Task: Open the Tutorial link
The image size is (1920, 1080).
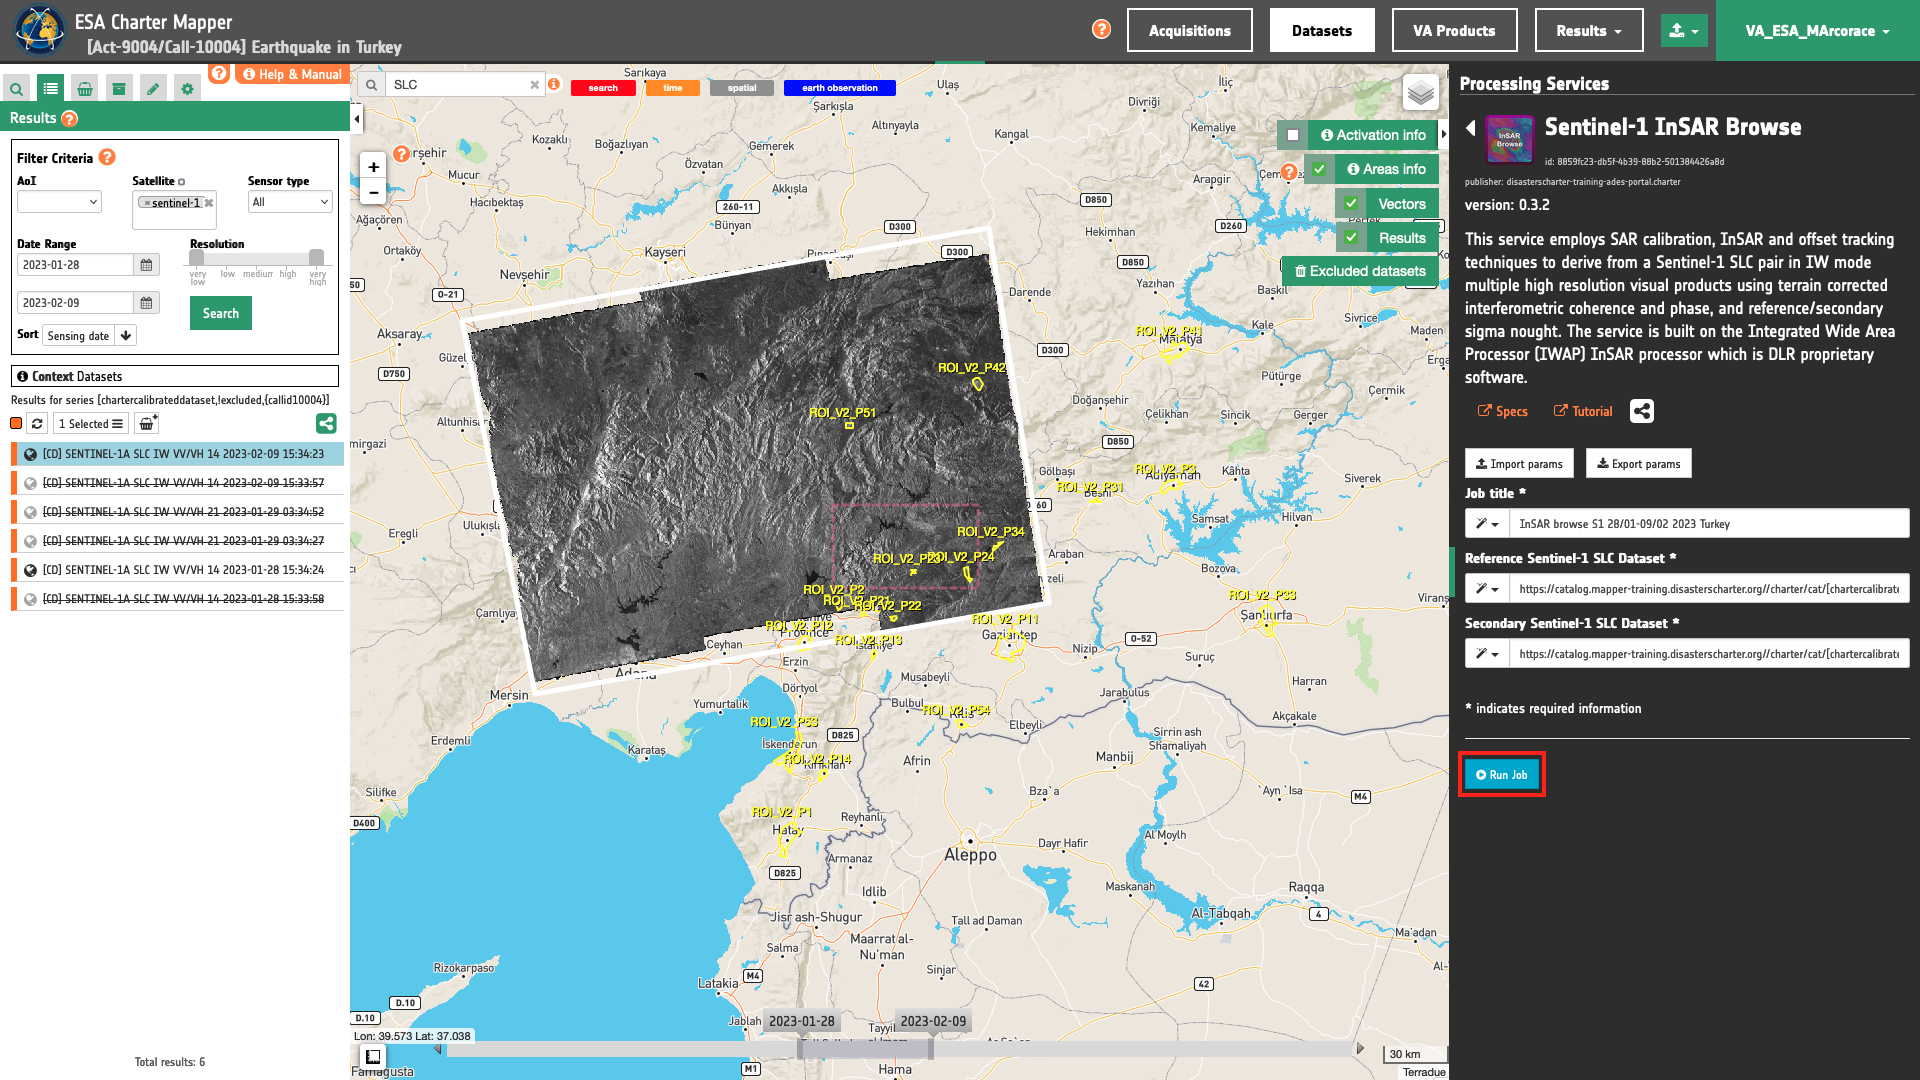Action: click(x=1583, y=411)
